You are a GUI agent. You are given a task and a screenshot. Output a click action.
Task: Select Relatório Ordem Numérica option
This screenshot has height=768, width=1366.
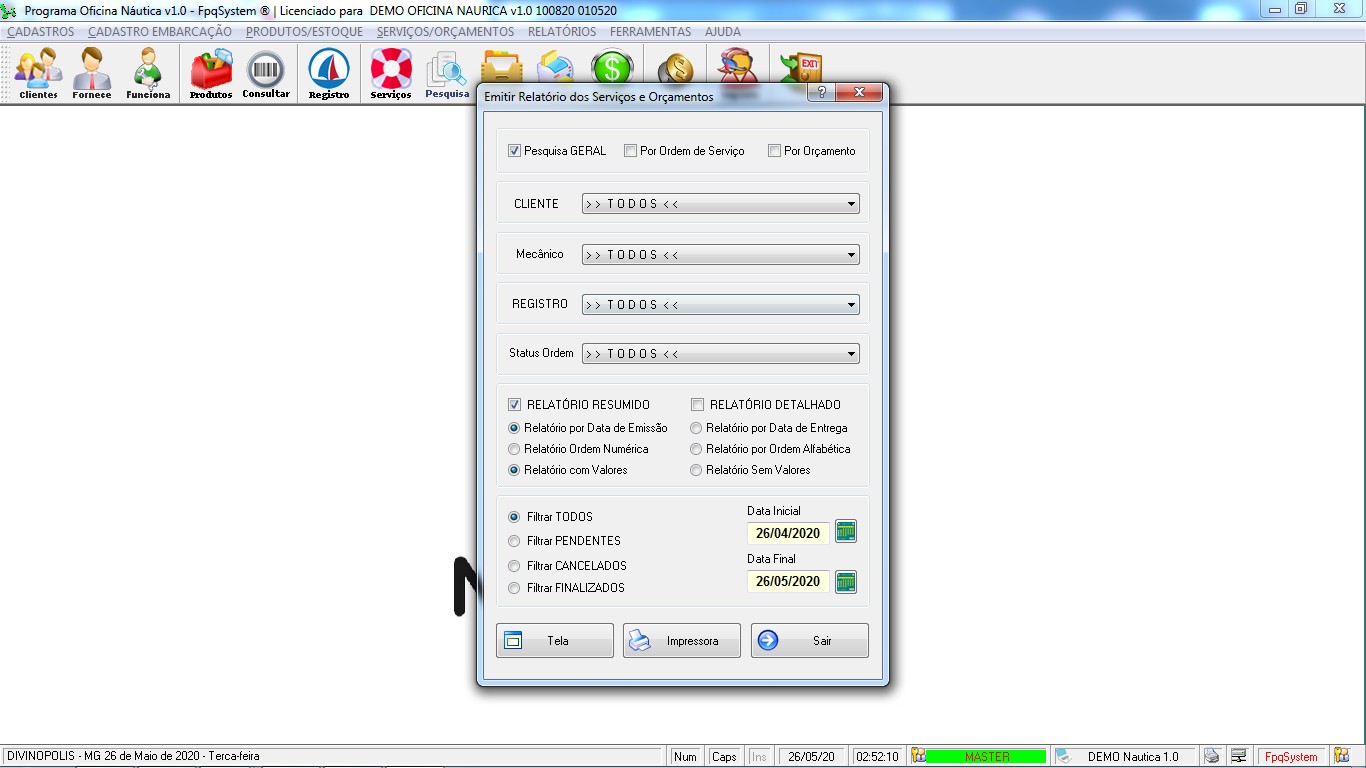pos(514,449)
